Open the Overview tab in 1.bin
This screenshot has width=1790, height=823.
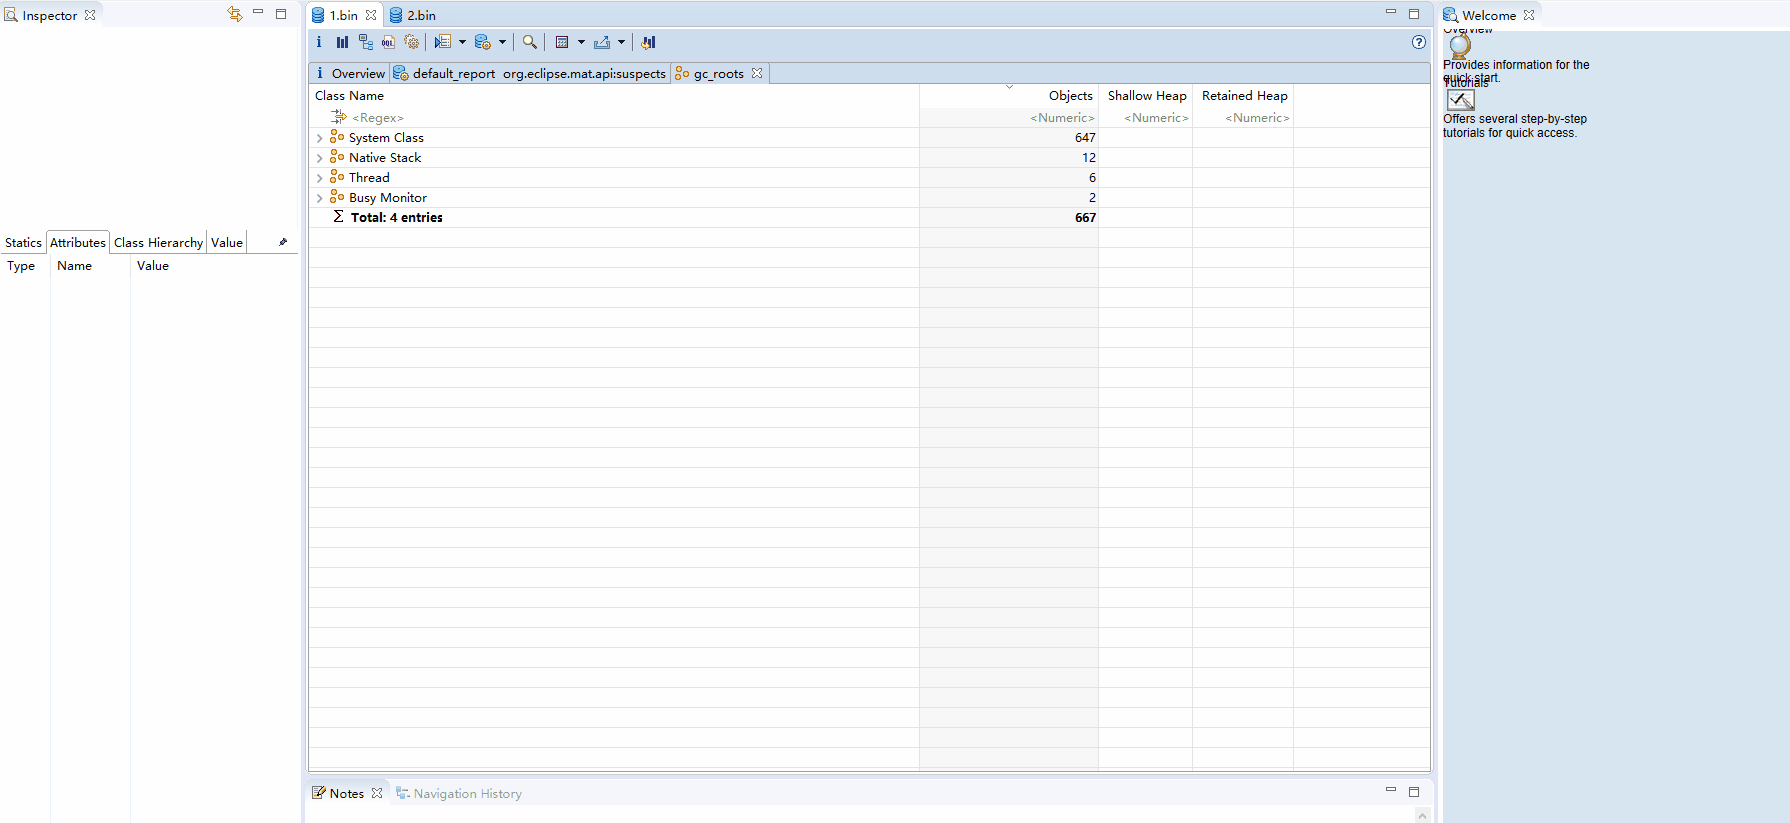point(349,73)
